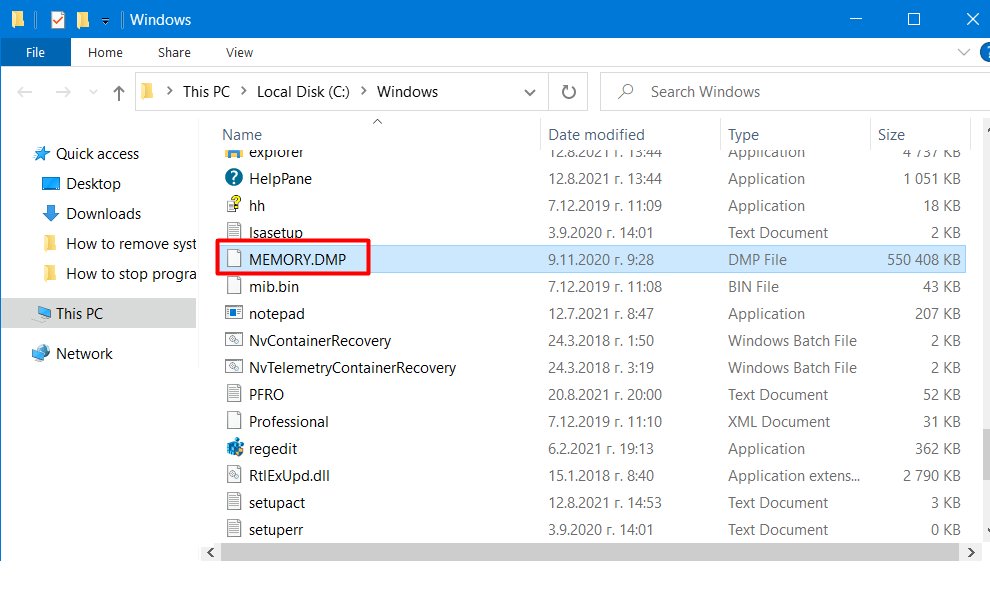Open the File ribbon tab
This screenshot has height=592, width=990.
pos(35,52)
